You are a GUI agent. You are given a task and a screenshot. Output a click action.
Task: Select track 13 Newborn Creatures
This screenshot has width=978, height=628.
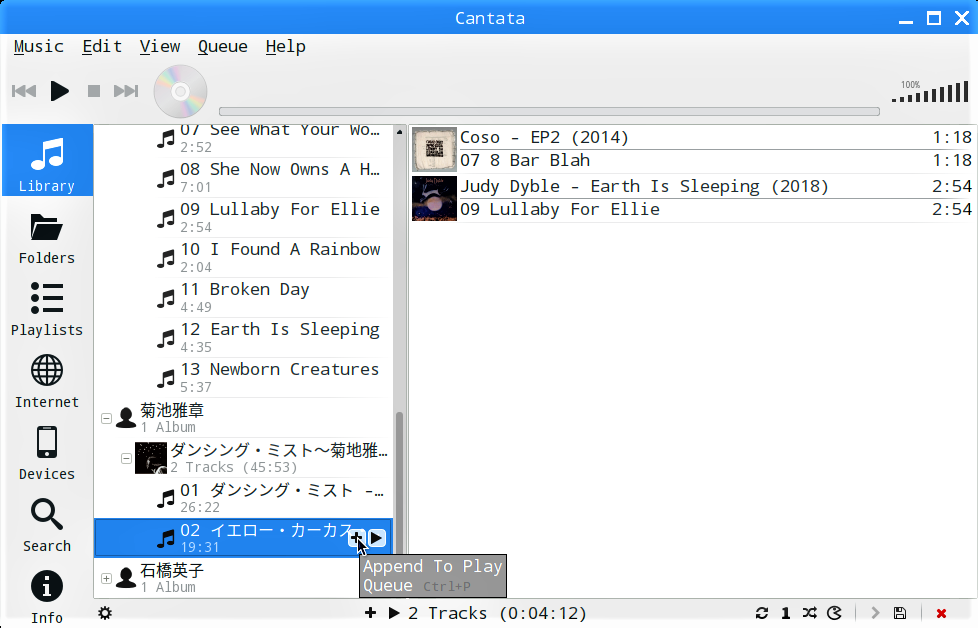coord(244,377)
